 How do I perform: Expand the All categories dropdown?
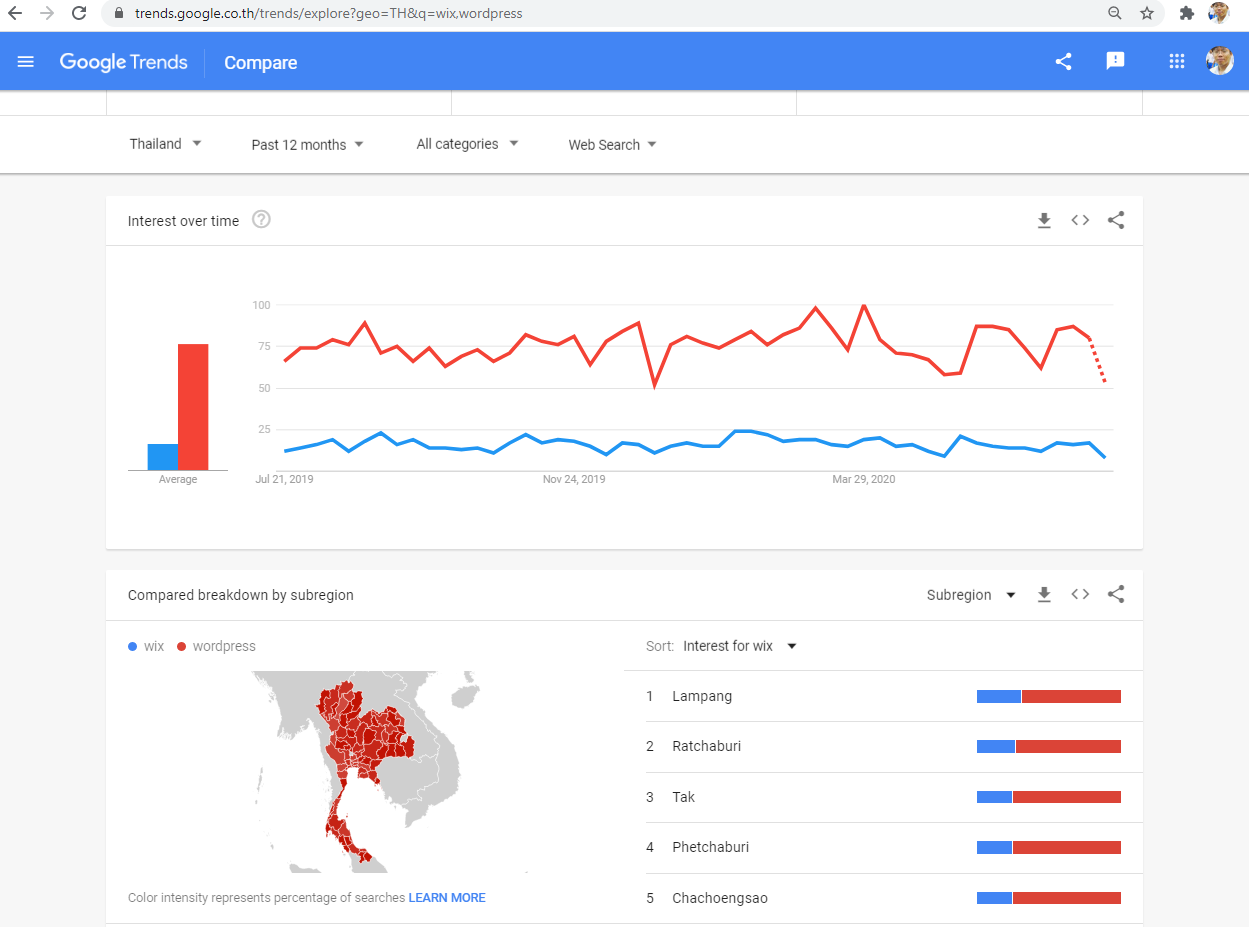[467, 144]
